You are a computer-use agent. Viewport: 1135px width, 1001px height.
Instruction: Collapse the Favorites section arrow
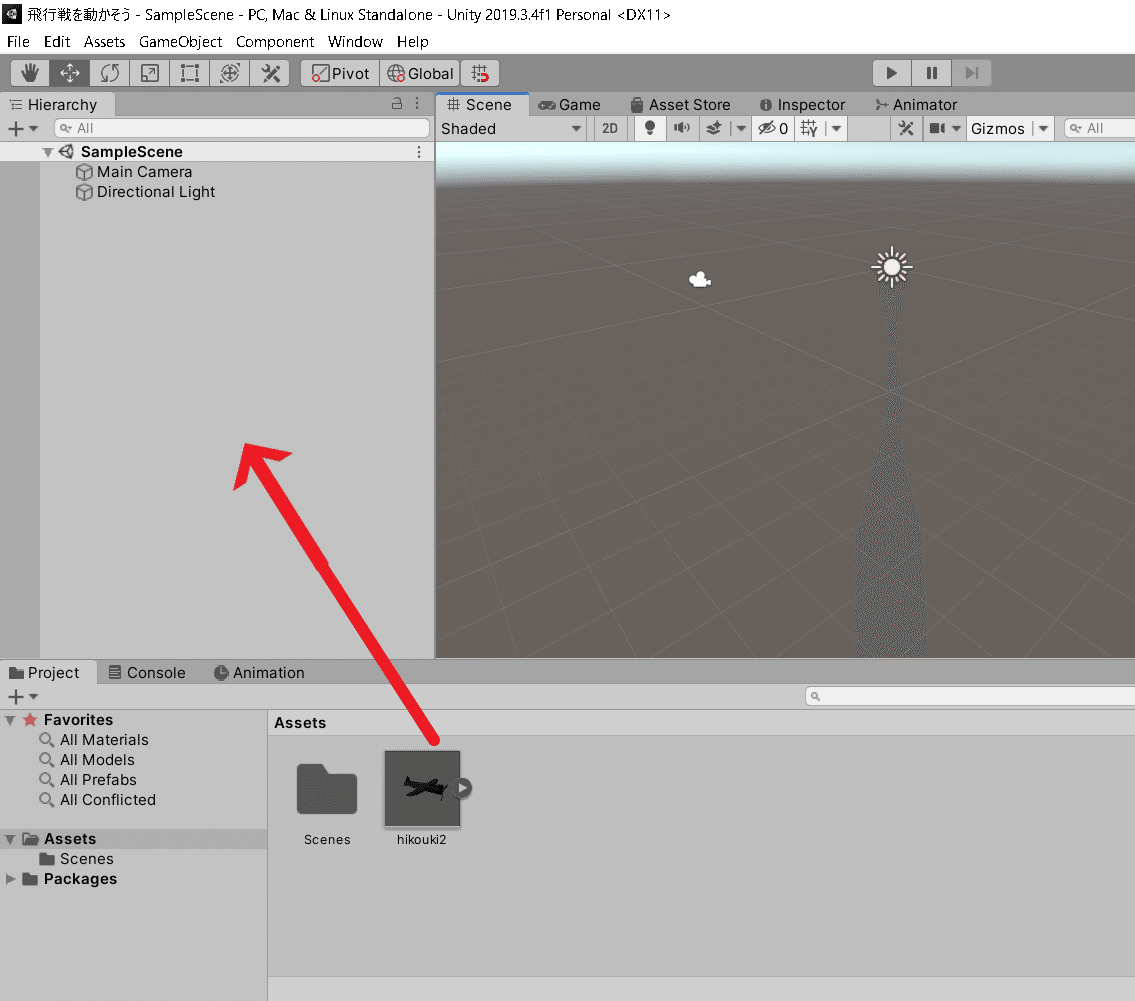click(10, 720)
